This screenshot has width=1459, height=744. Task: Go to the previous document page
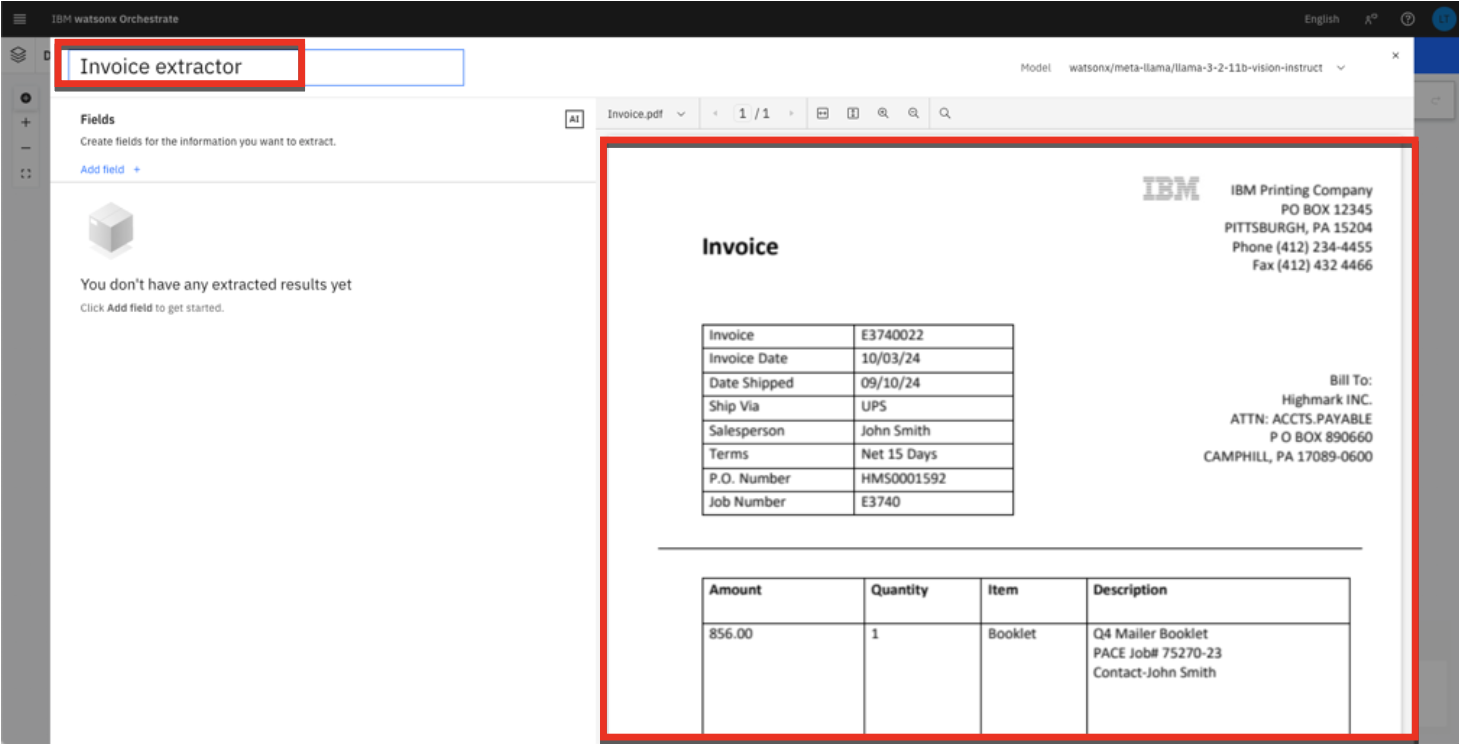[x=716, y=114]
